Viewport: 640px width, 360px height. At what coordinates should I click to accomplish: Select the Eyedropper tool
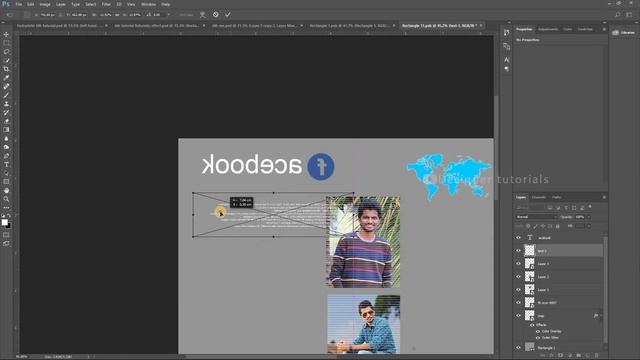click(x=6, y=78)
